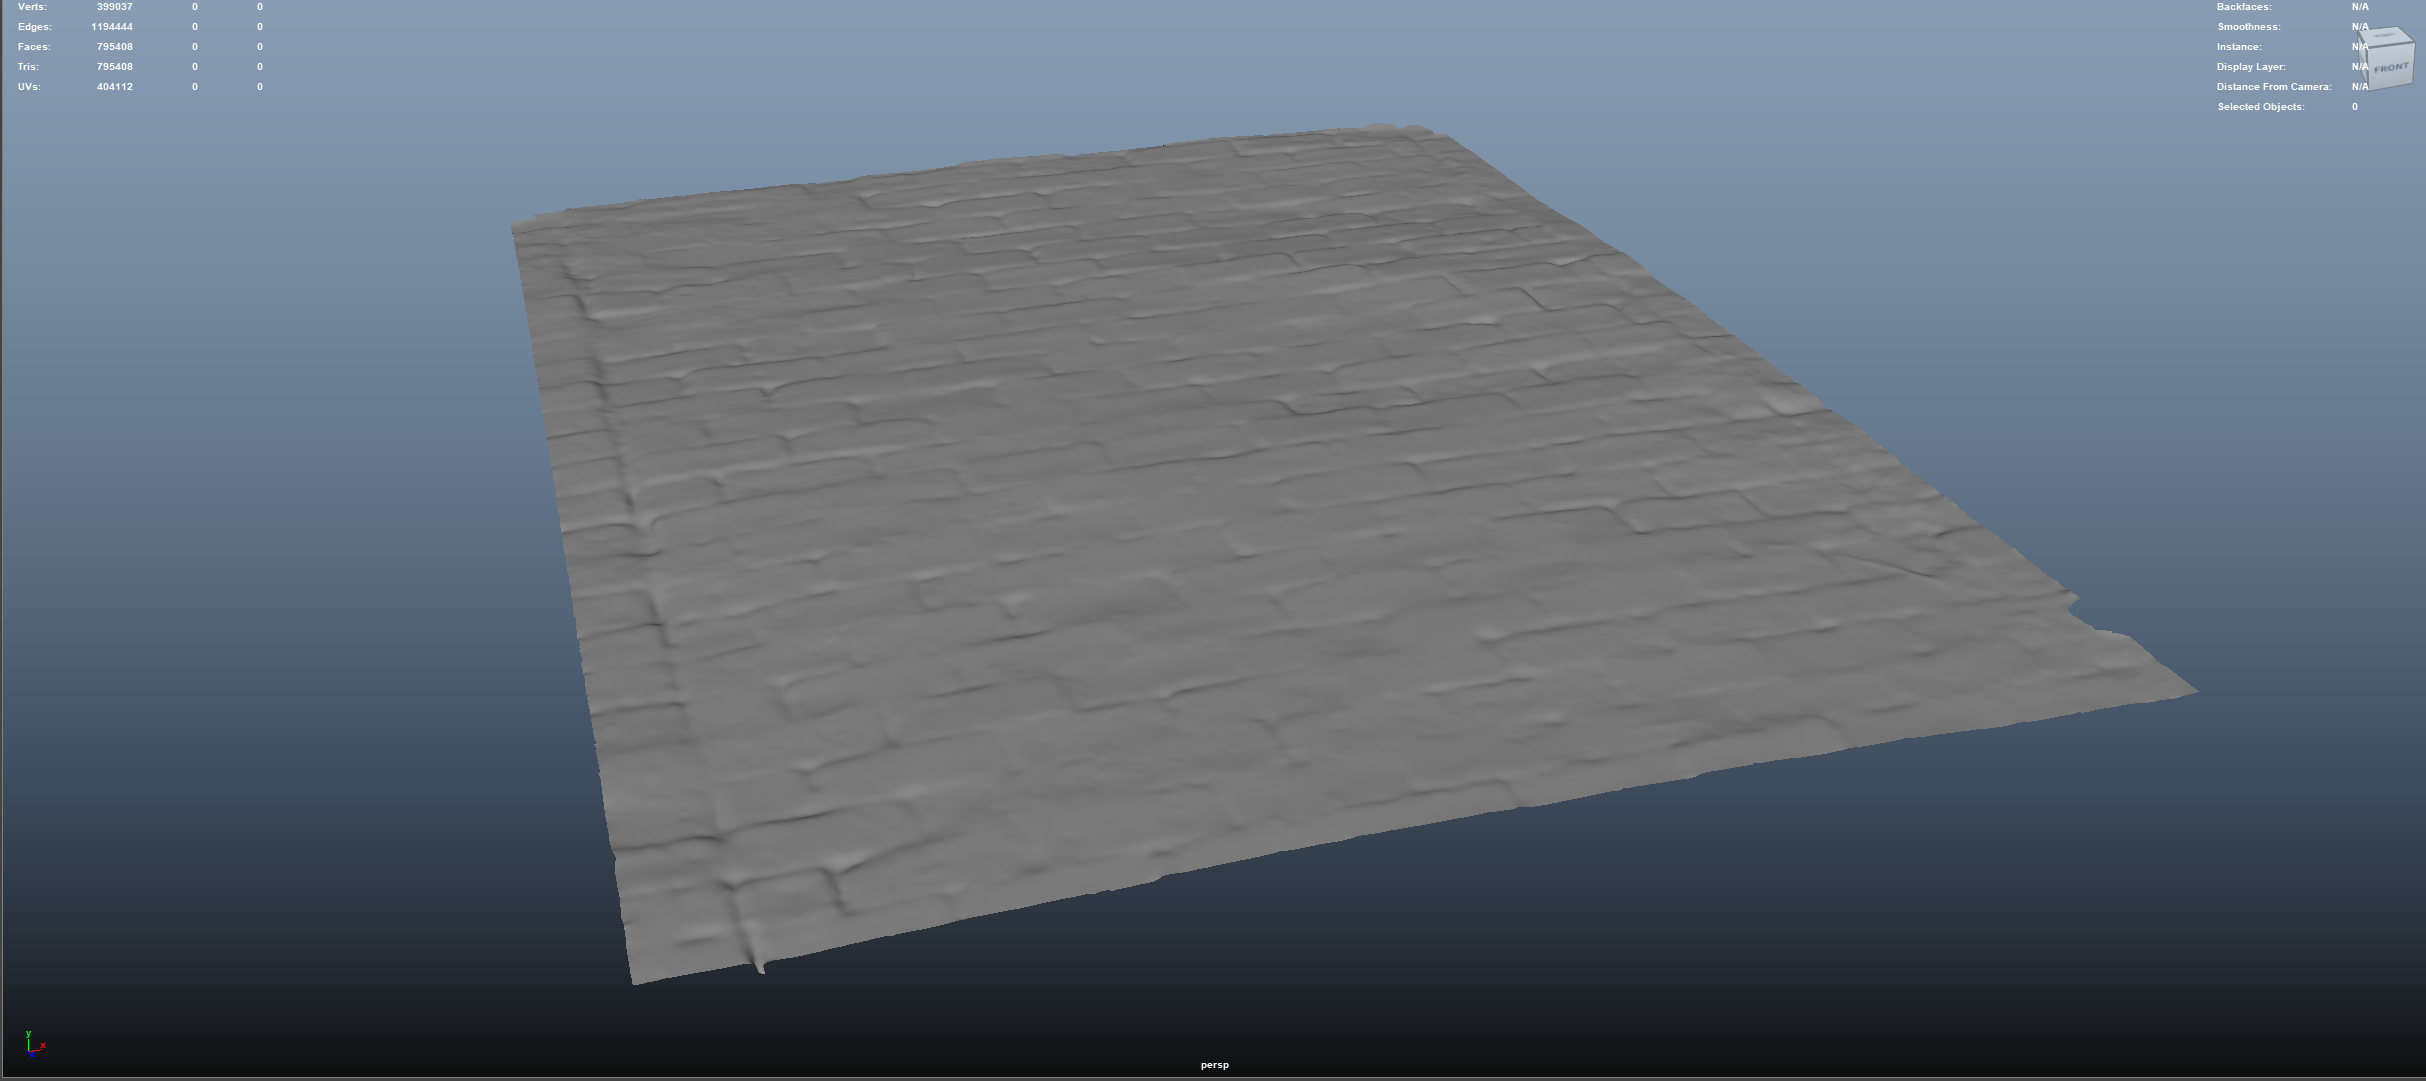Click the Selected Objects value 0
The width and height of the screenshot is (2426, 1081).
2355,107
